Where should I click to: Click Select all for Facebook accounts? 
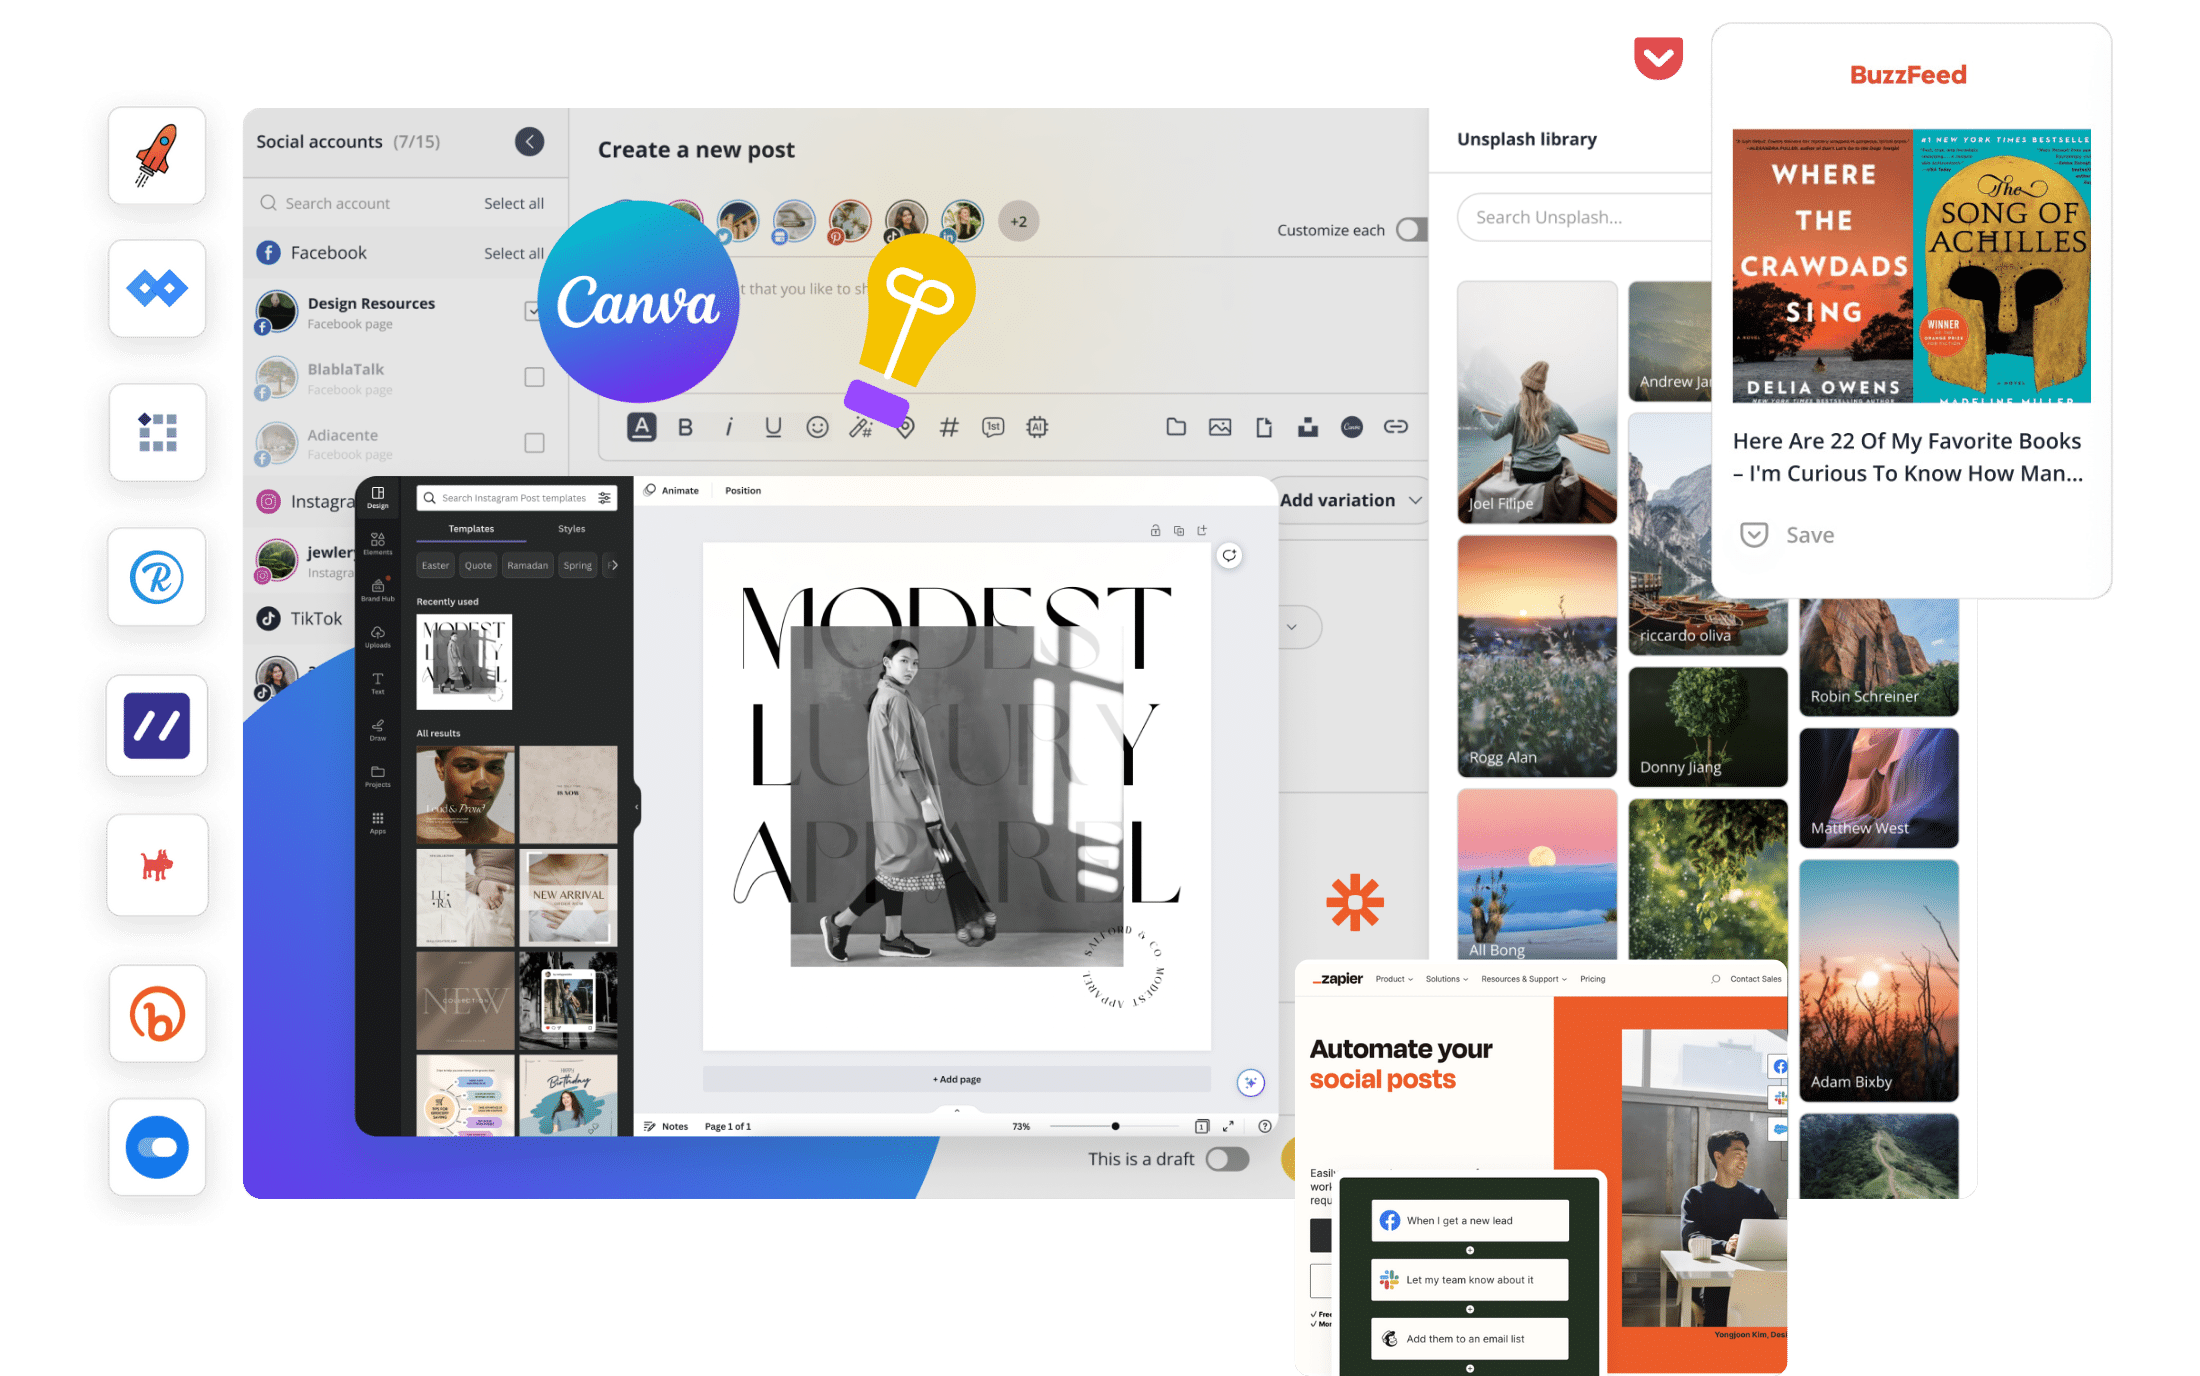click(x=514, y=253)
